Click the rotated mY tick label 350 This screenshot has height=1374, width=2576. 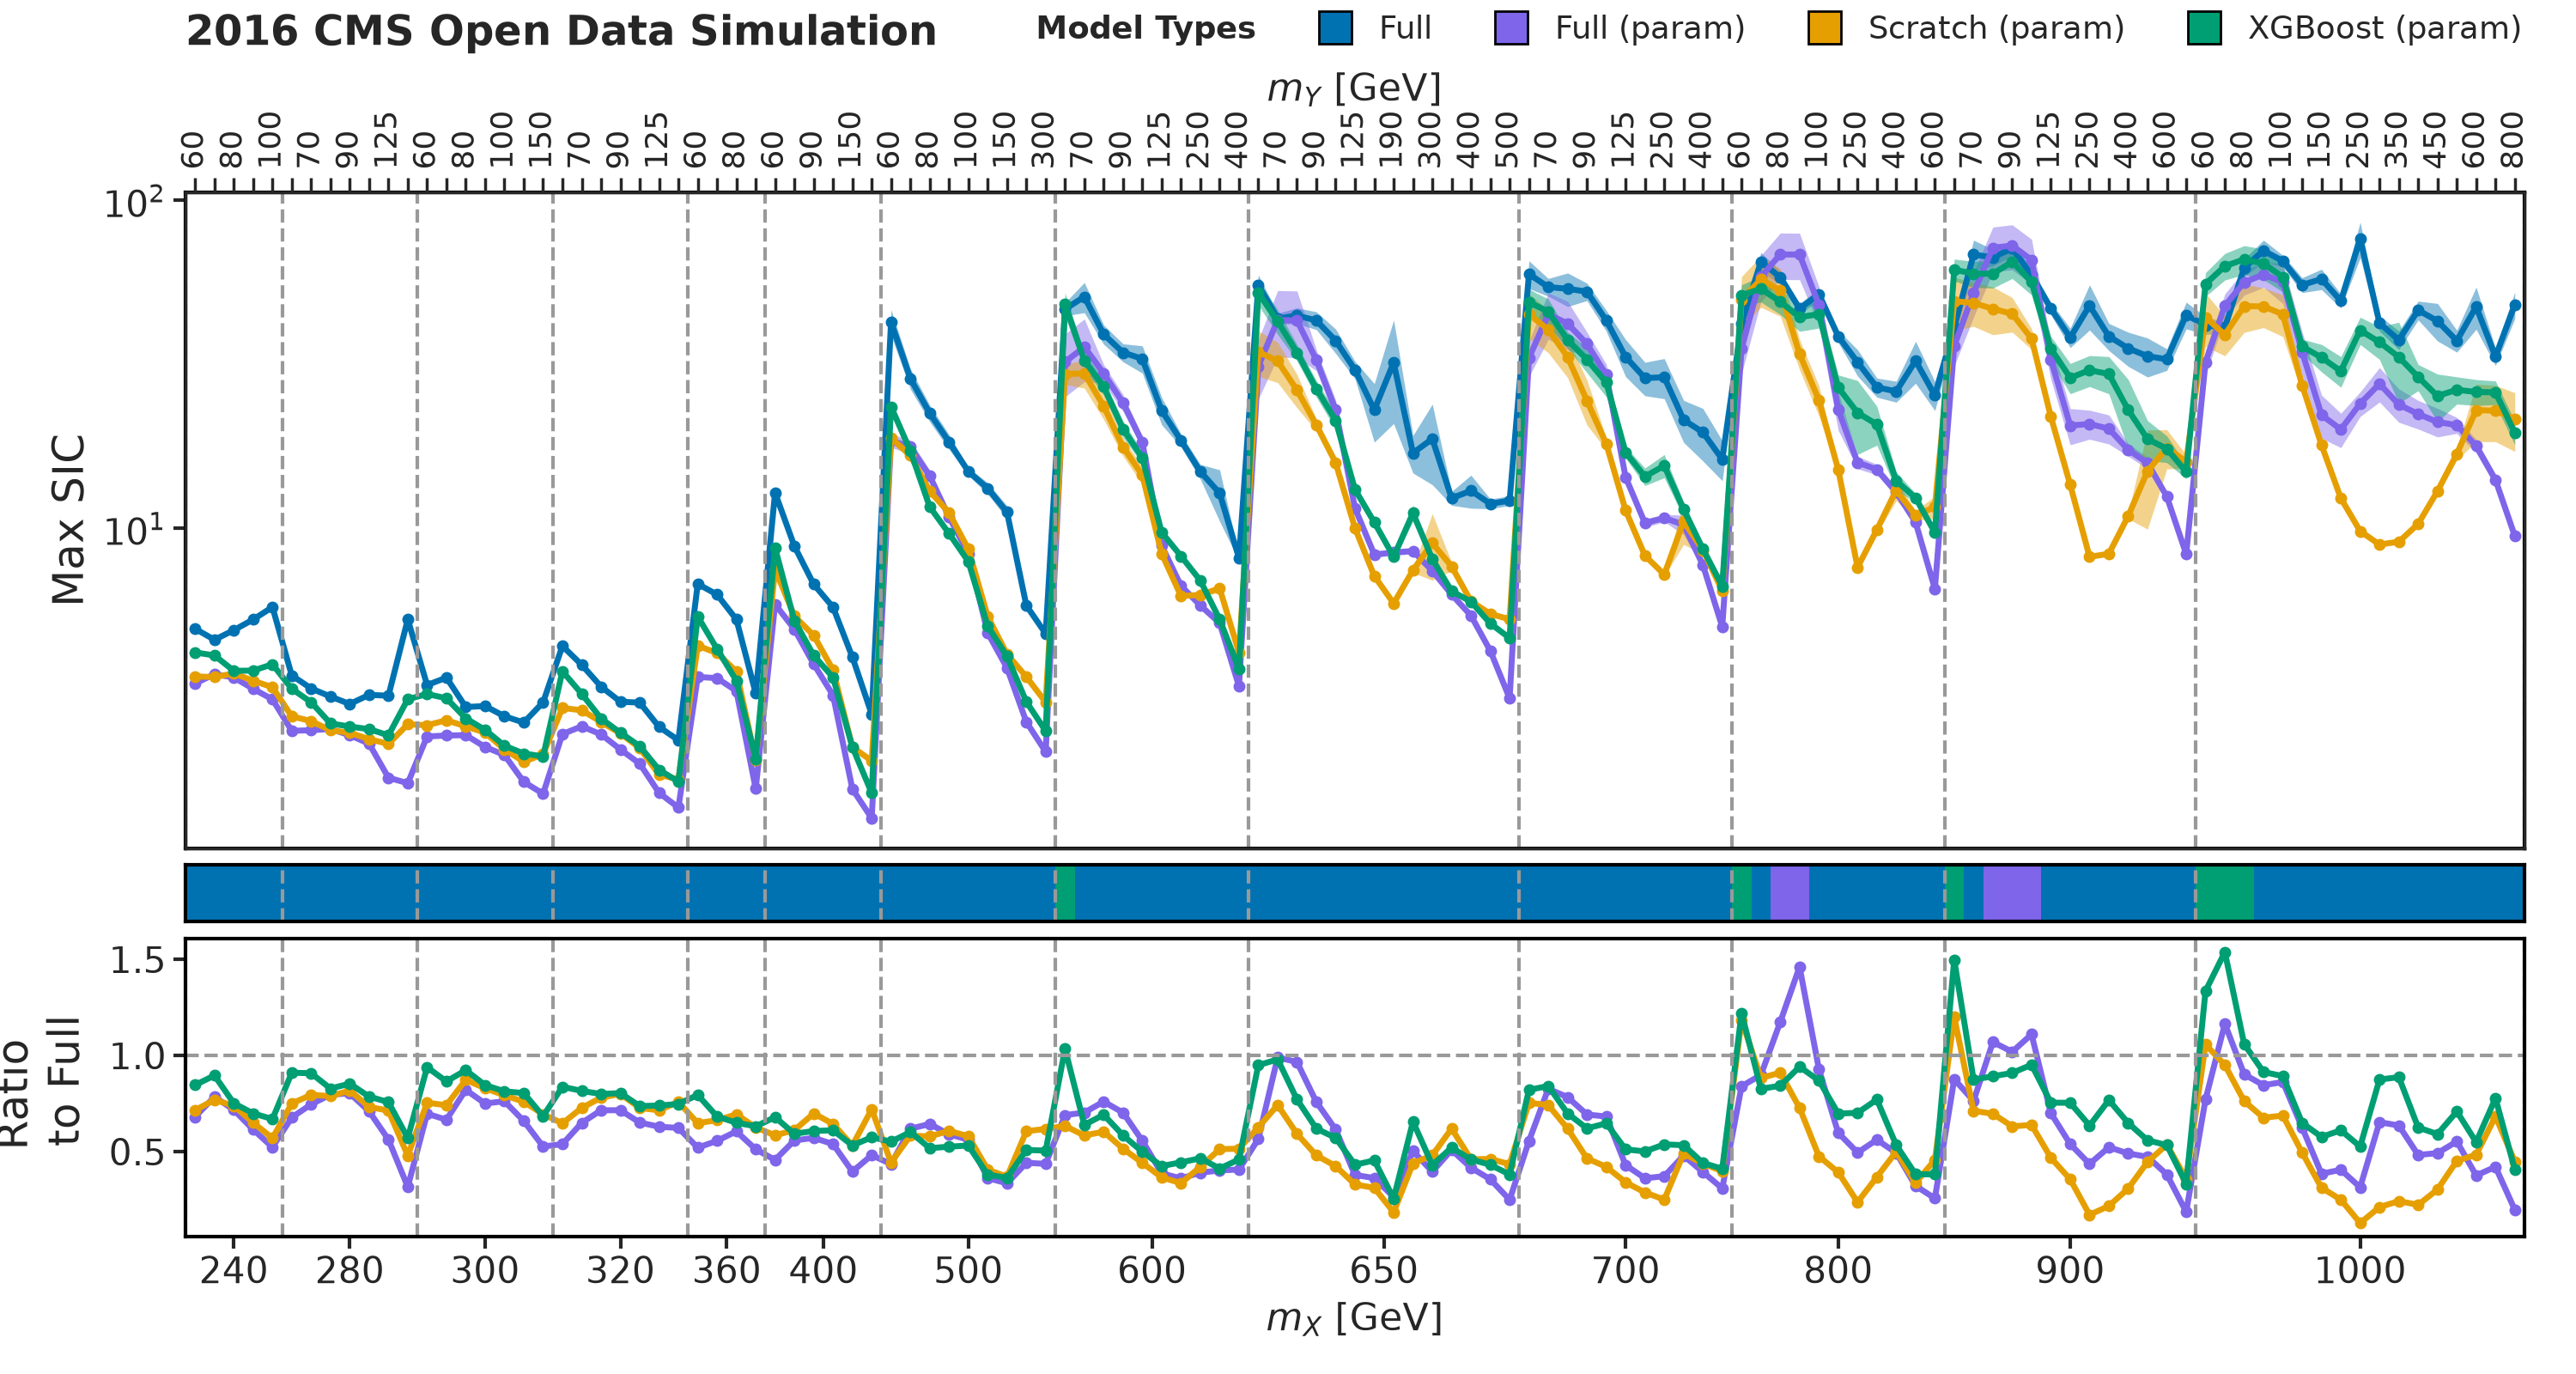[x=2396, y=140]
